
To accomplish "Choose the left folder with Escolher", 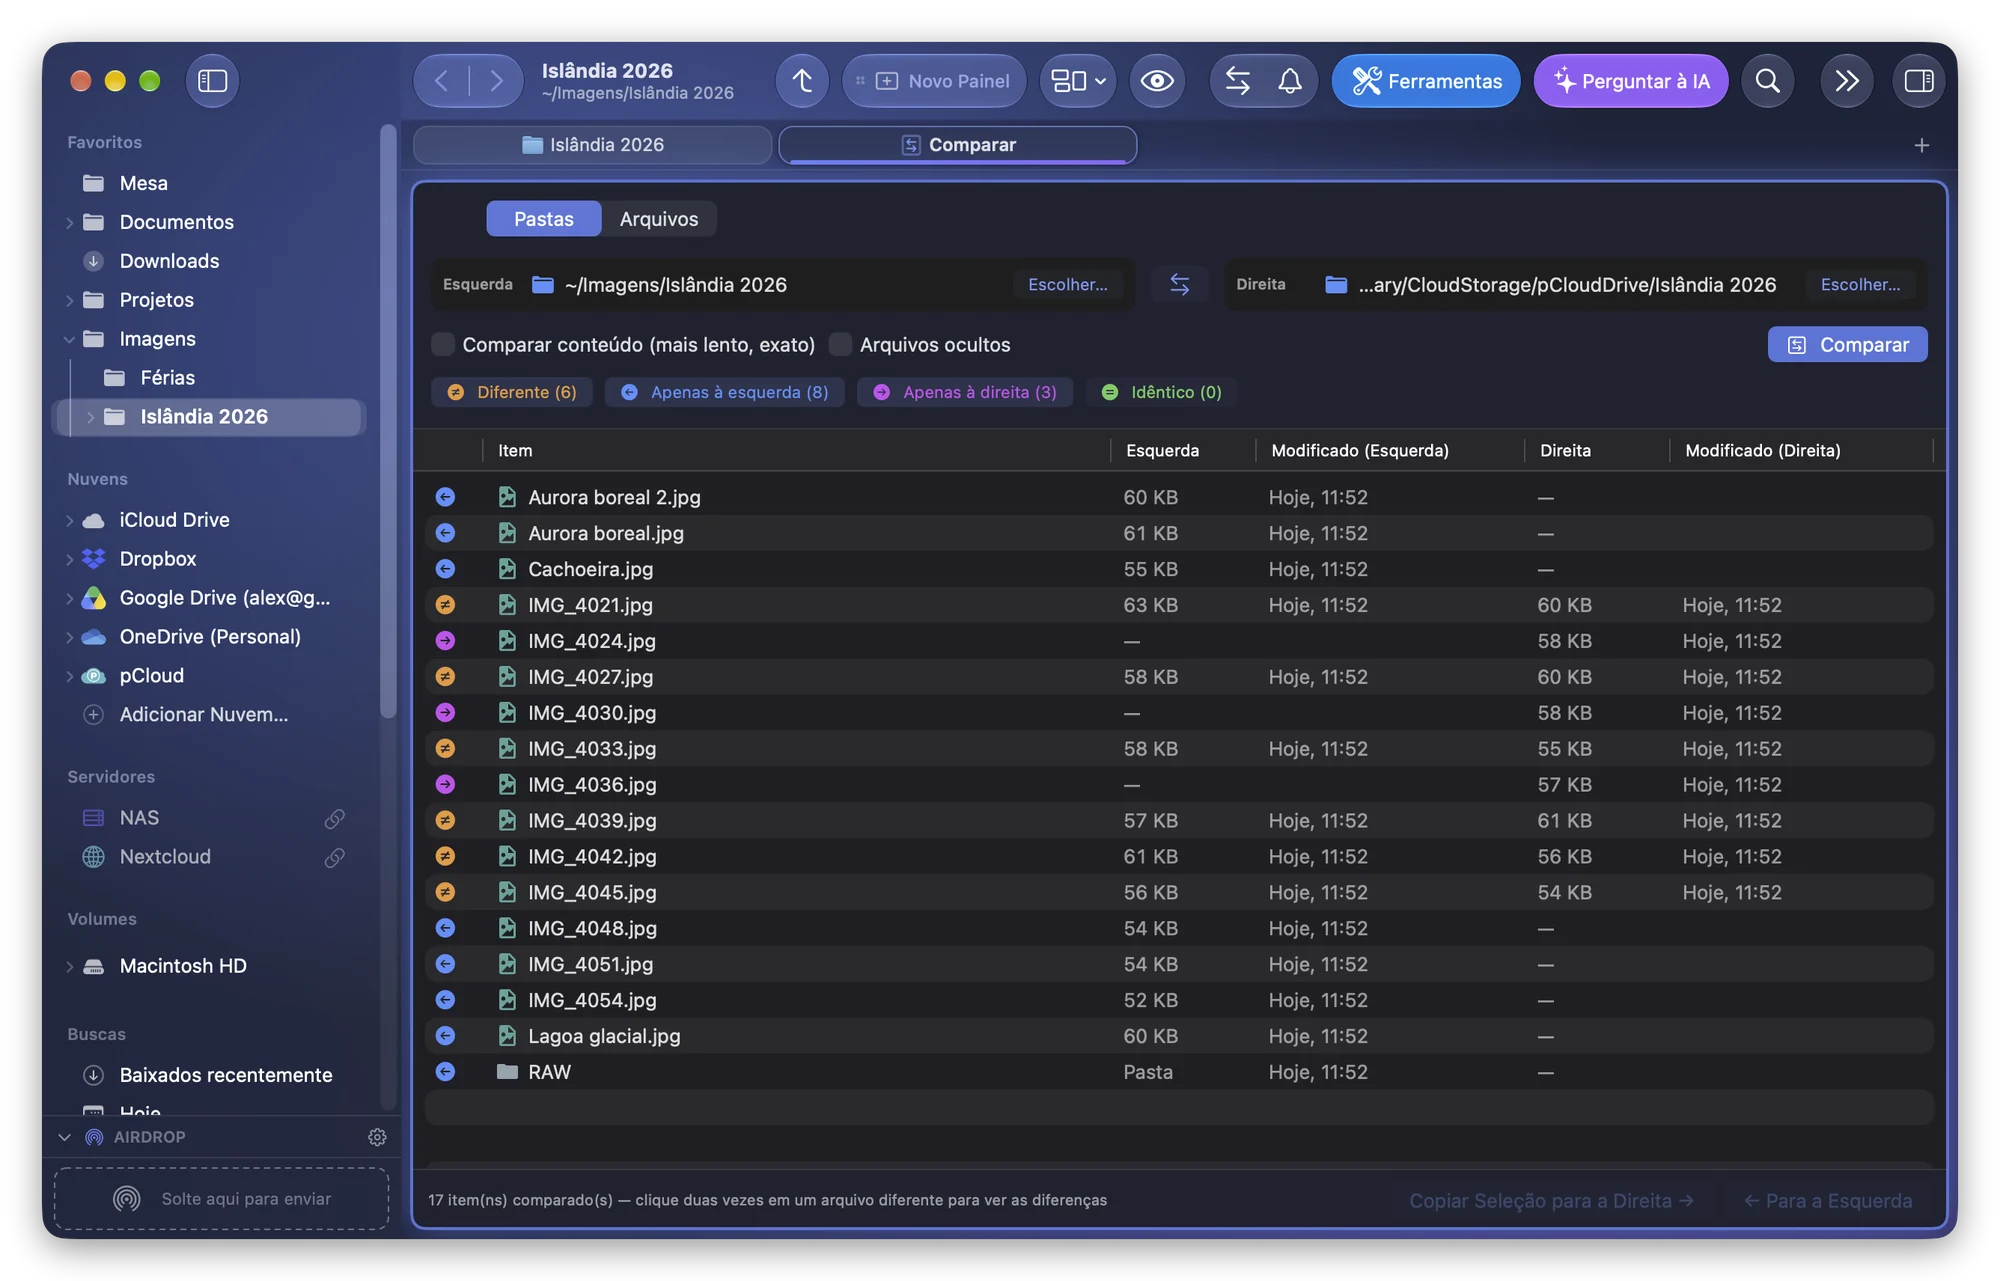I will (x=1067, y=285).
